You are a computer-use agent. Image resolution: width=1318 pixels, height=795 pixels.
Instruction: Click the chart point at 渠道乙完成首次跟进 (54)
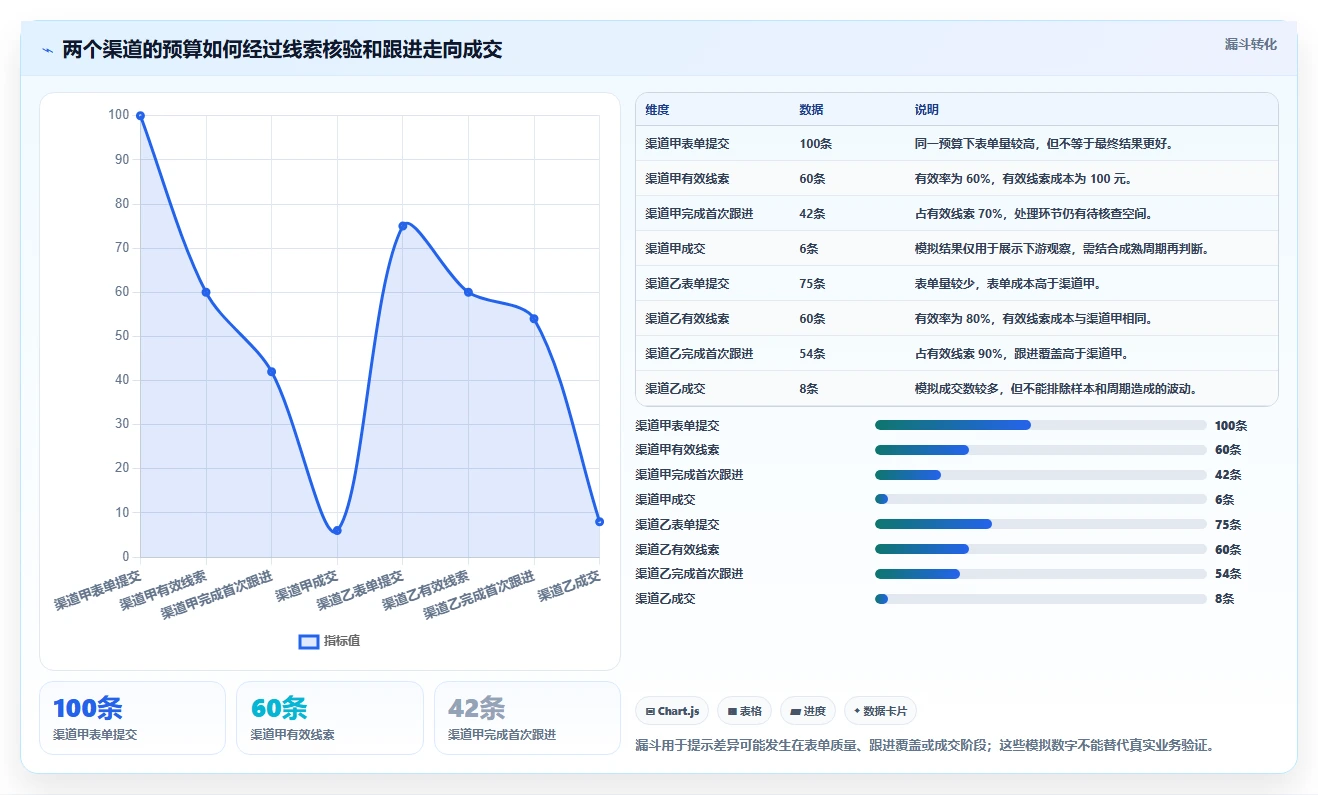[534, 319]
